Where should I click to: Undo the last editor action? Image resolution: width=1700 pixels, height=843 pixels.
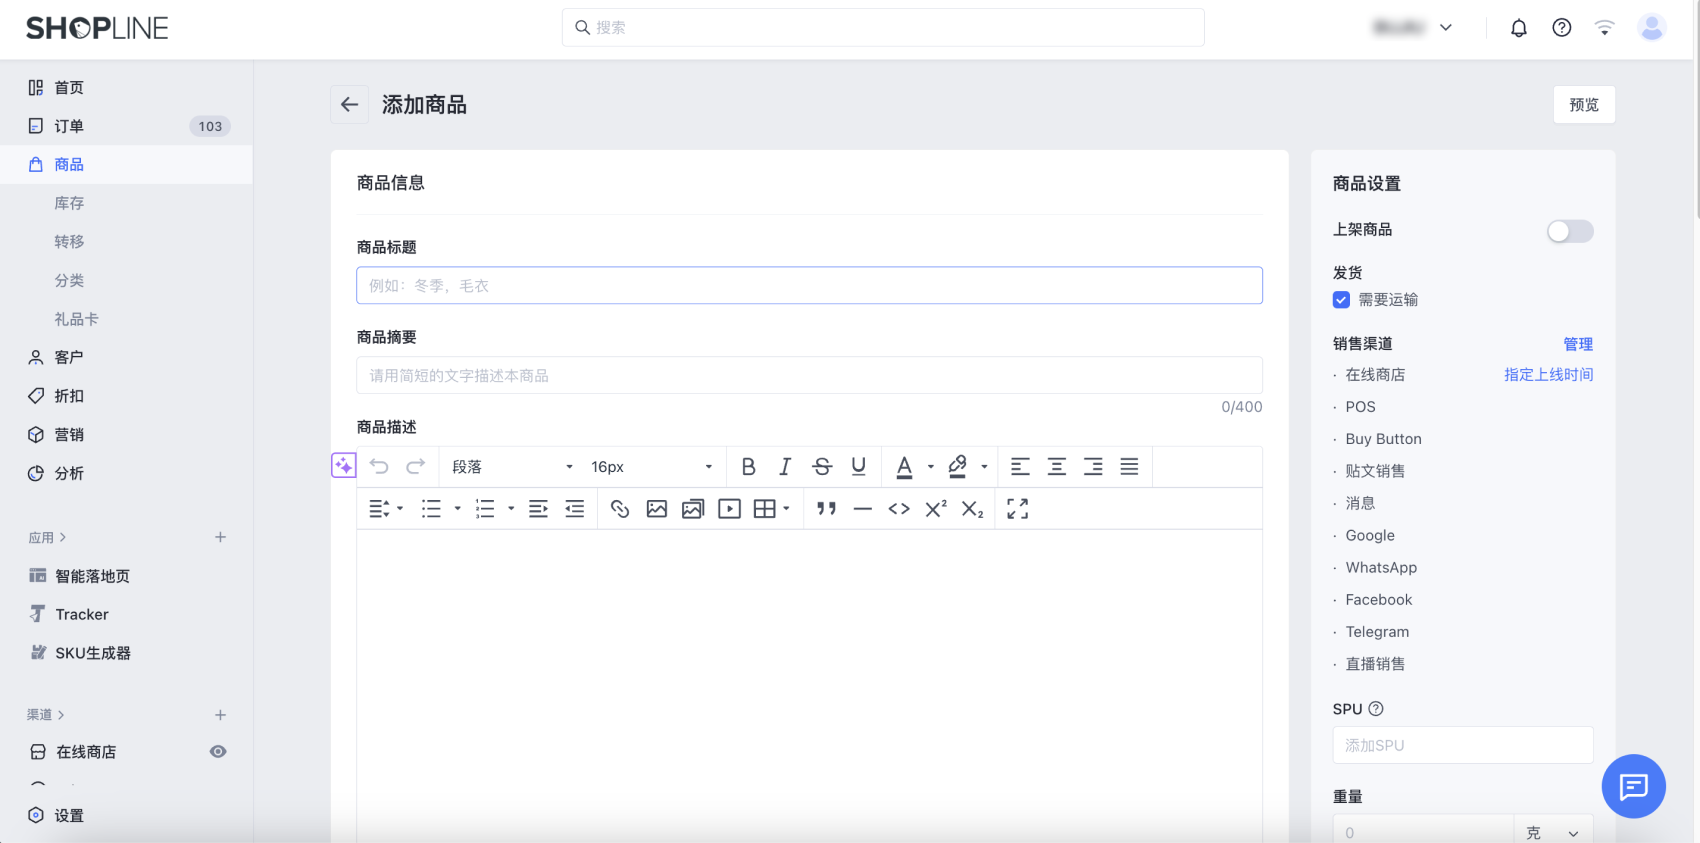coord(379,466)
